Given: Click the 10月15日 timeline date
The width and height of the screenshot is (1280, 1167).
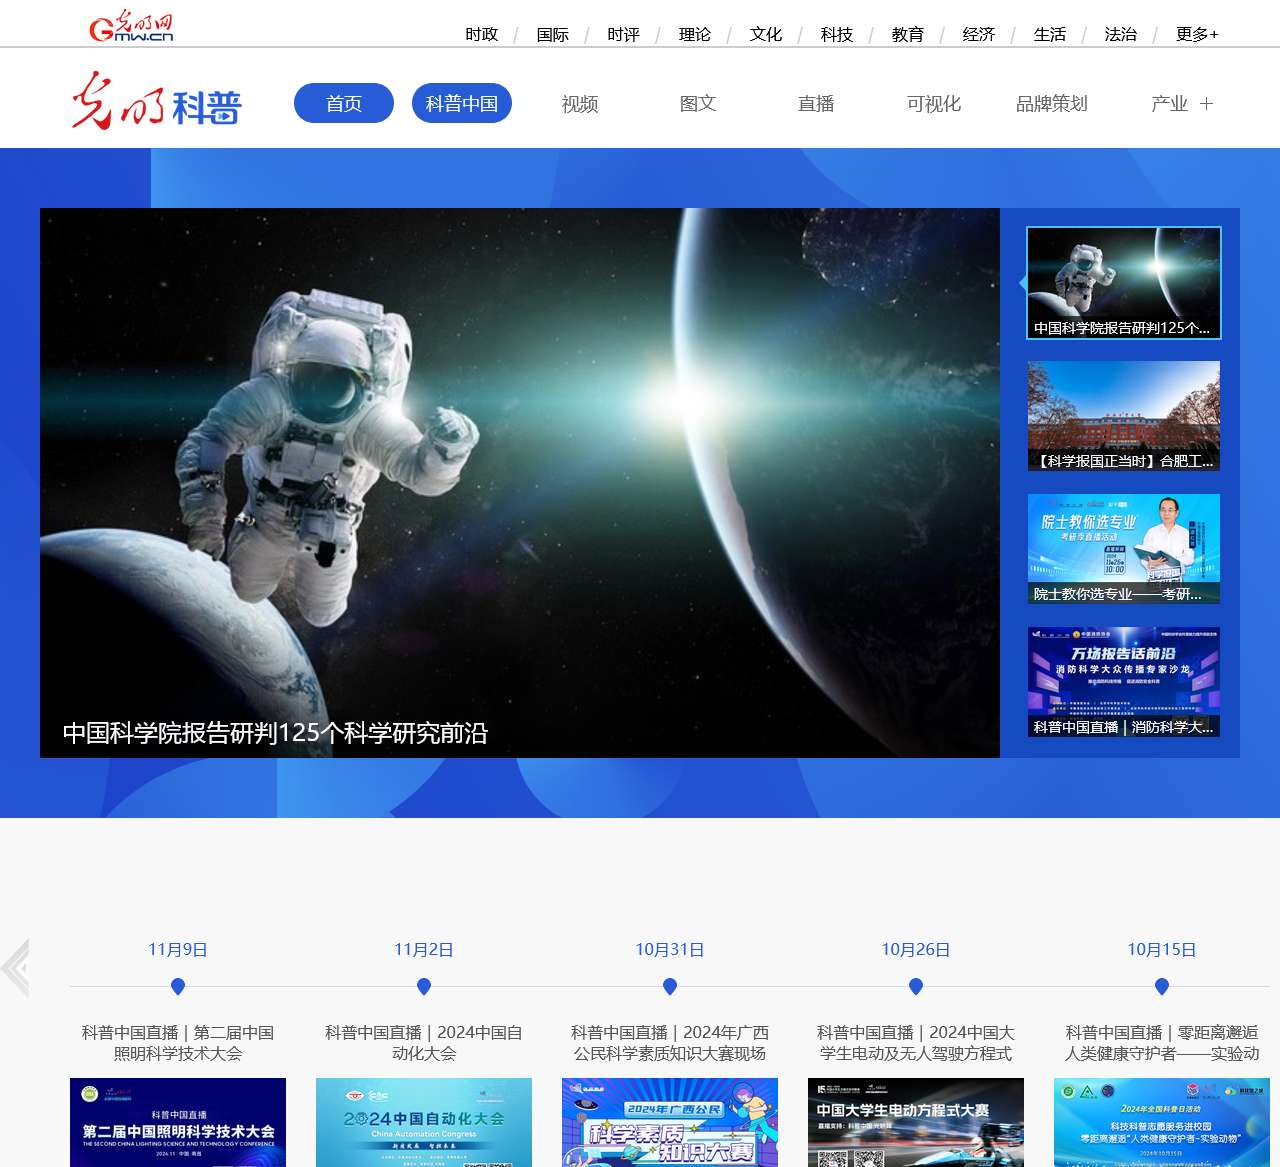Looking at the screenshot, I should click(1162, 949).
